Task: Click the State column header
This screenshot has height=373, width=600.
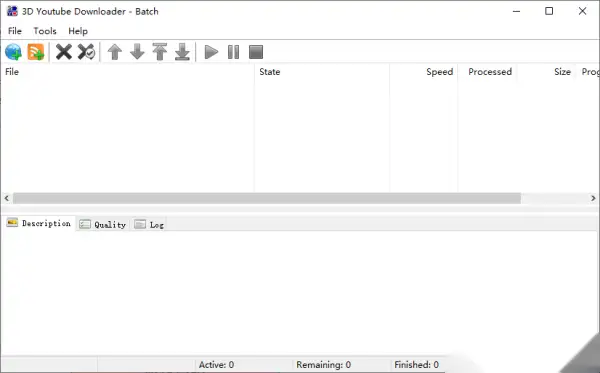Action: [322, 72]
